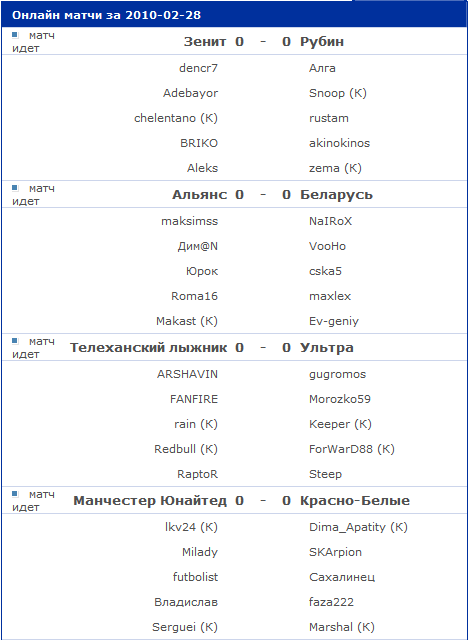Select the Беларусь team name
469x640 pixels.
pos(336,195)
